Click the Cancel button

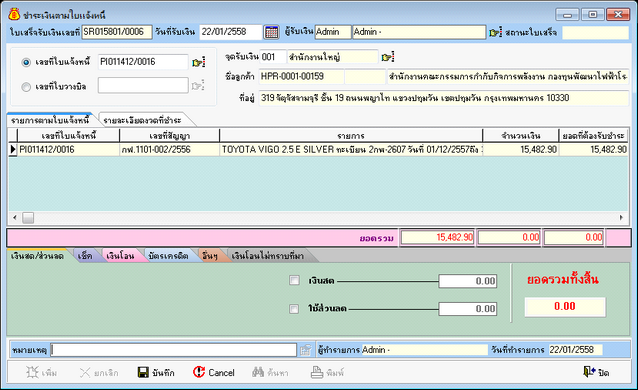tap(214, 372)
